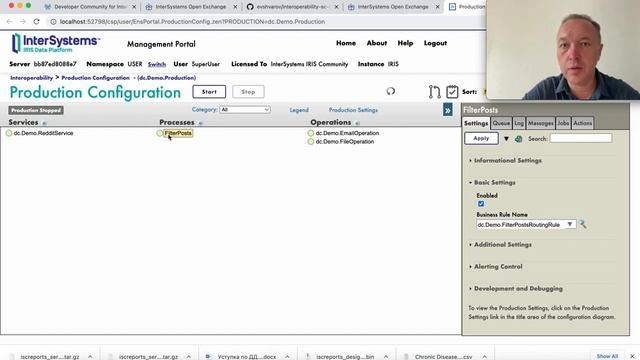Click the Production Stopped status badge
This screenshot has width=640, height=360.
(x=36, y=110)
